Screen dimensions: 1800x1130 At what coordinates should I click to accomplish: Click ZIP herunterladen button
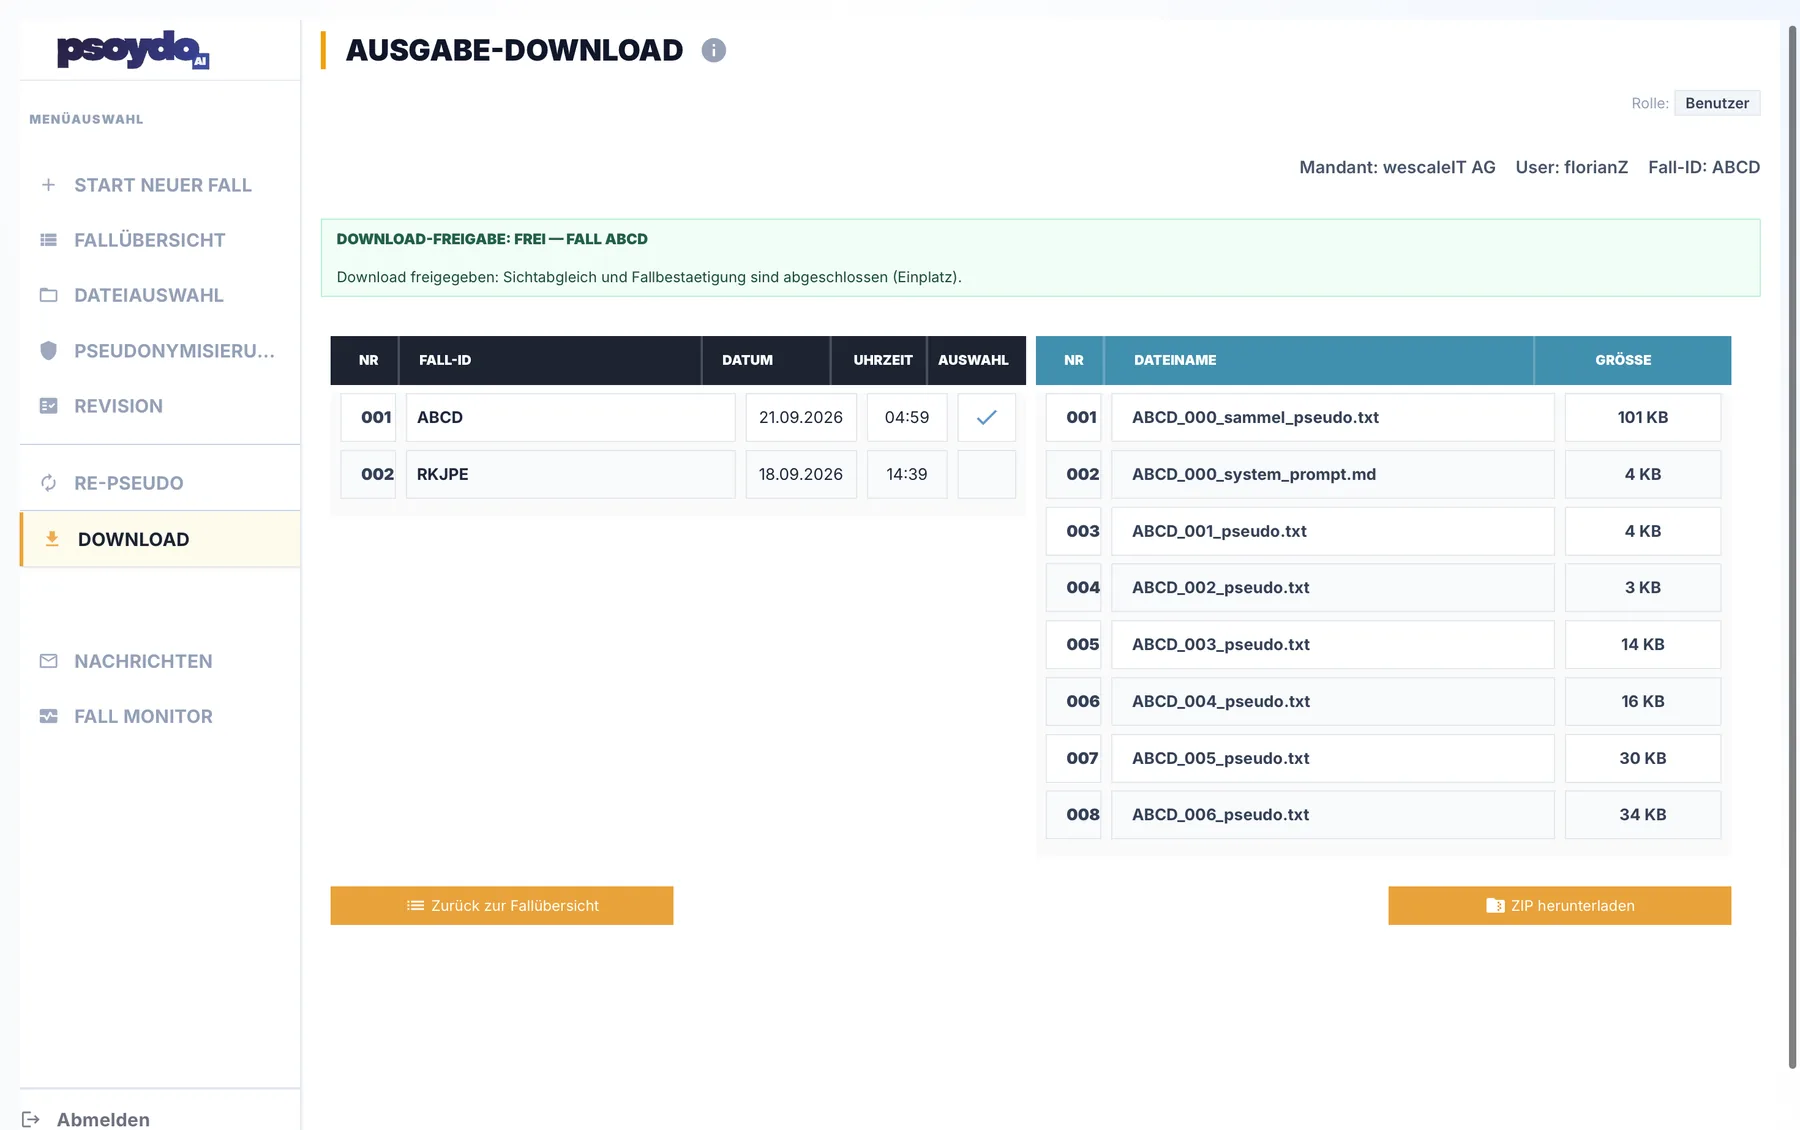1559,905
